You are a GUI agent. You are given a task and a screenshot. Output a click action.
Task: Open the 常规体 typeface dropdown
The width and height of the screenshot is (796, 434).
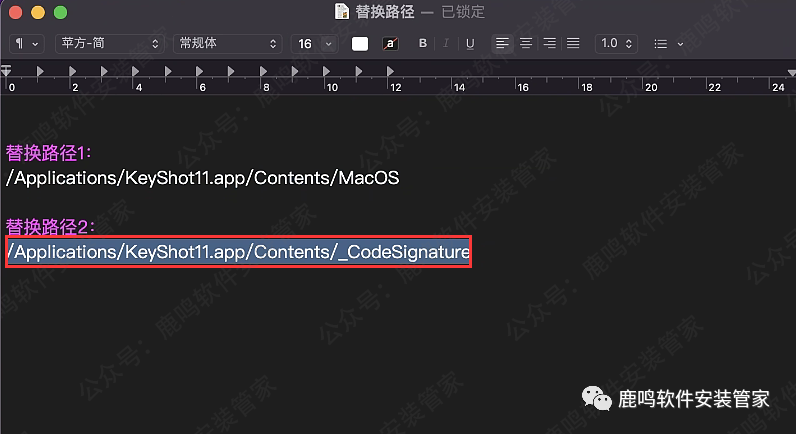pyautogui.click(x=227, y=44)
